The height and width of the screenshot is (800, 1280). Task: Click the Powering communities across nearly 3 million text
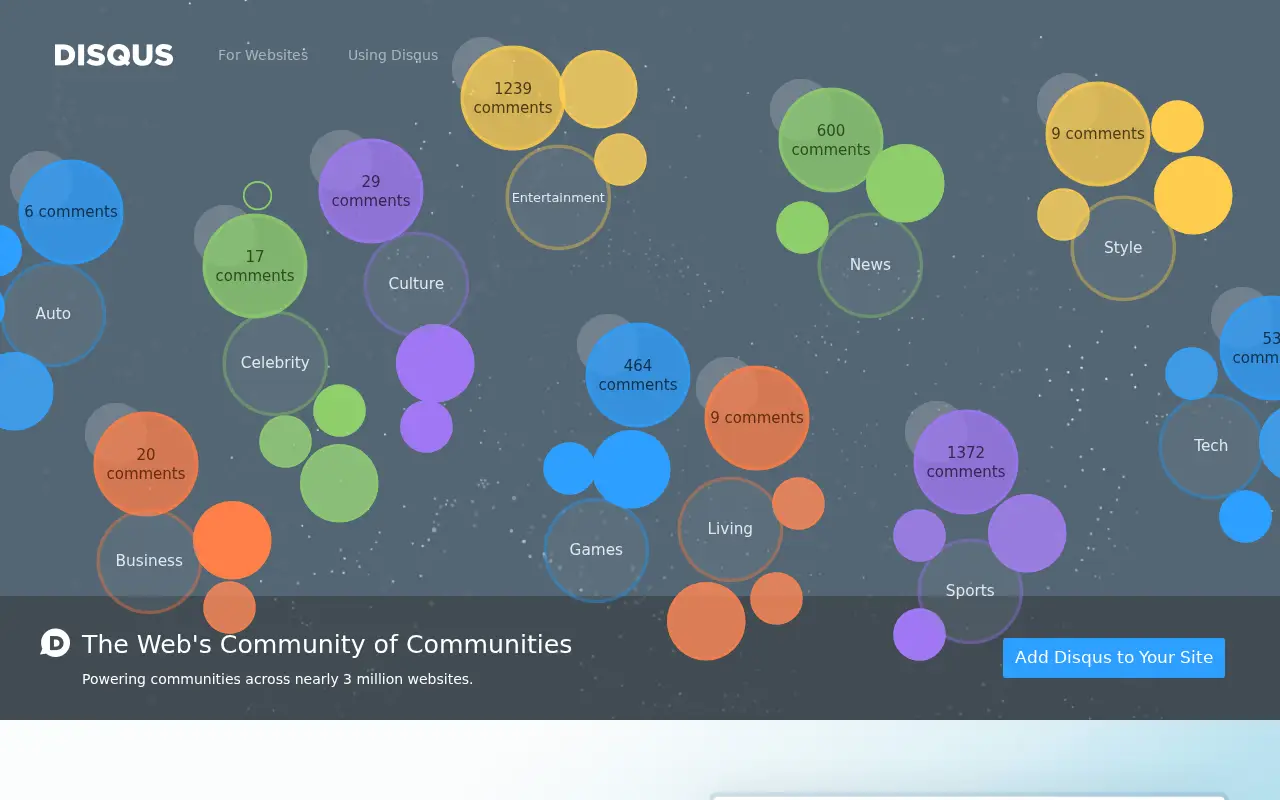click(x=277, y=679)
